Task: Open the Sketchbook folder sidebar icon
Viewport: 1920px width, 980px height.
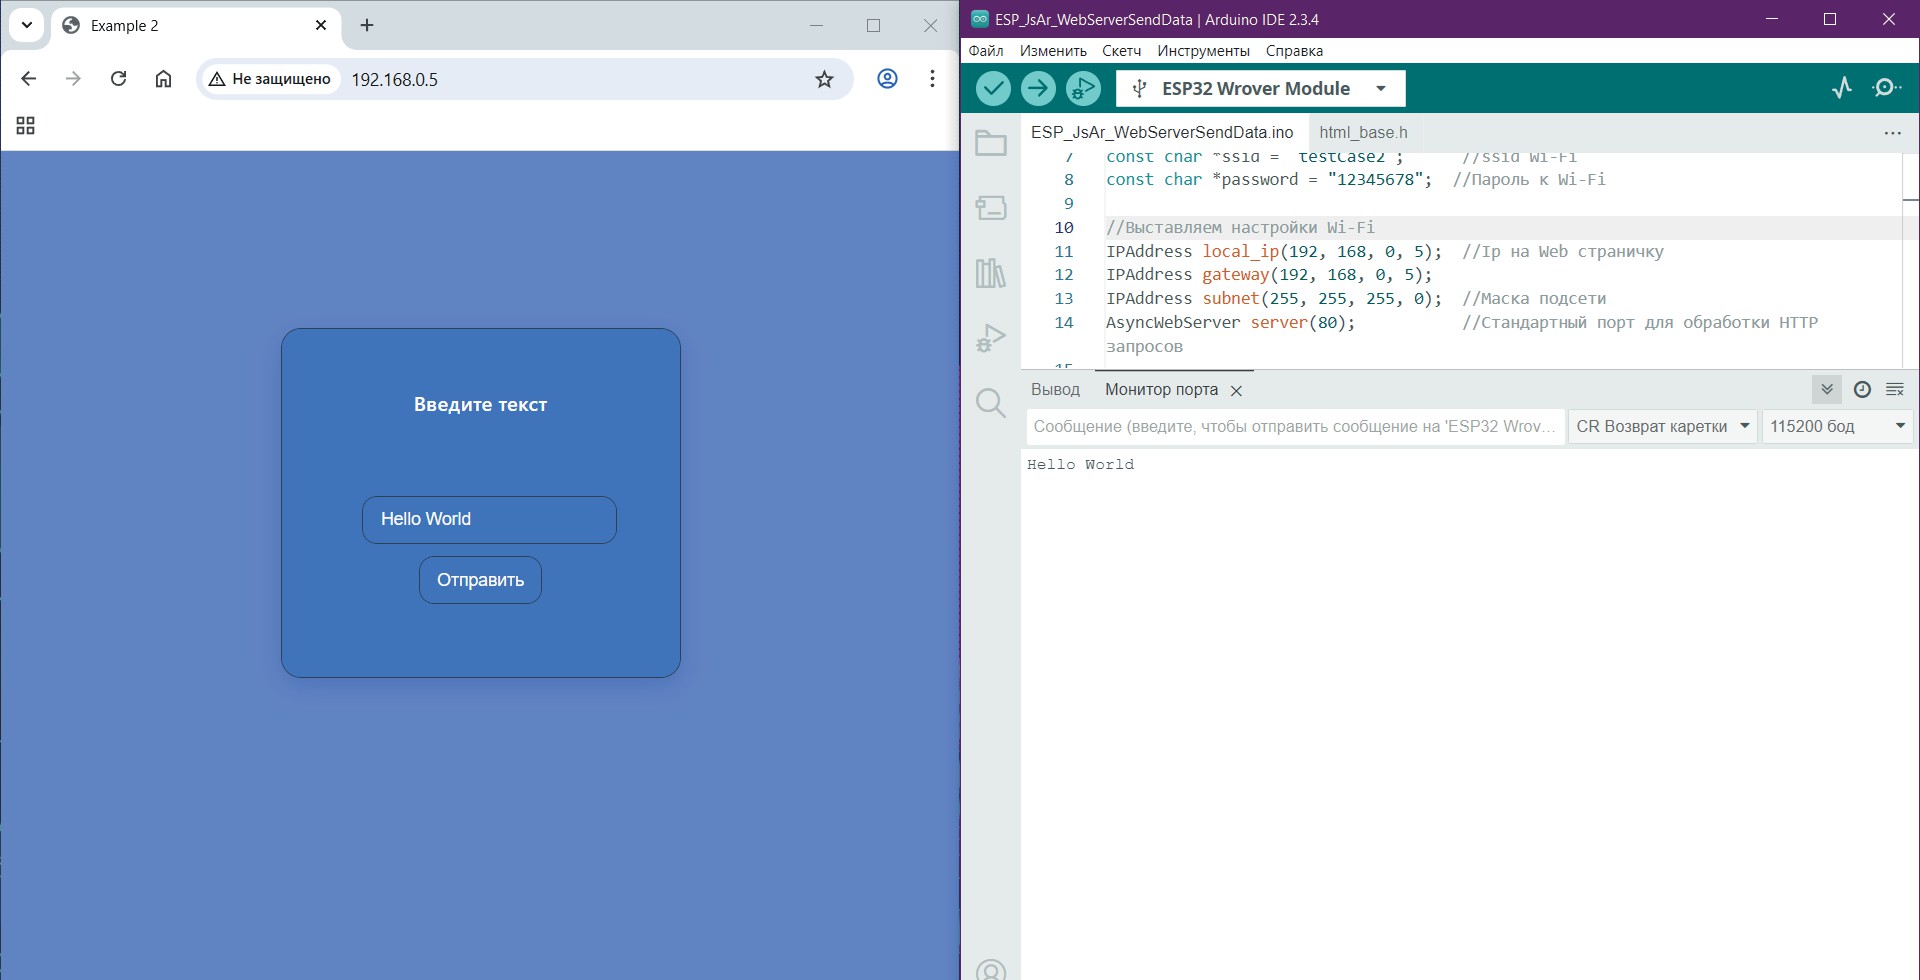Action: click(x=991, y=144)
